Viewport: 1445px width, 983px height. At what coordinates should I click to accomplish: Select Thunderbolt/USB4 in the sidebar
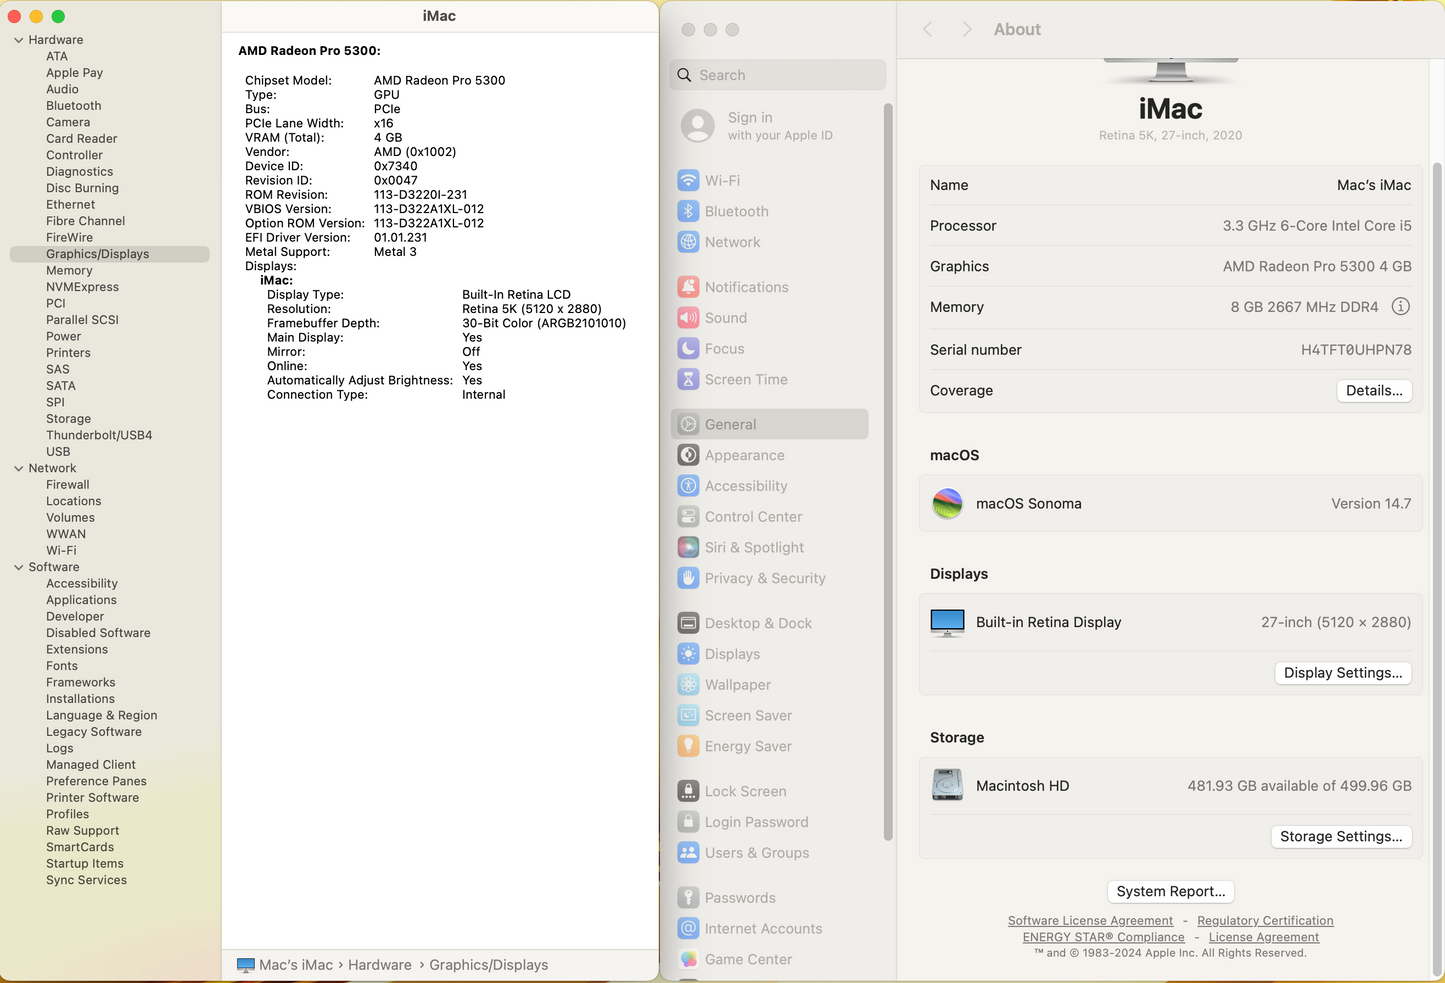click(99, 436)
